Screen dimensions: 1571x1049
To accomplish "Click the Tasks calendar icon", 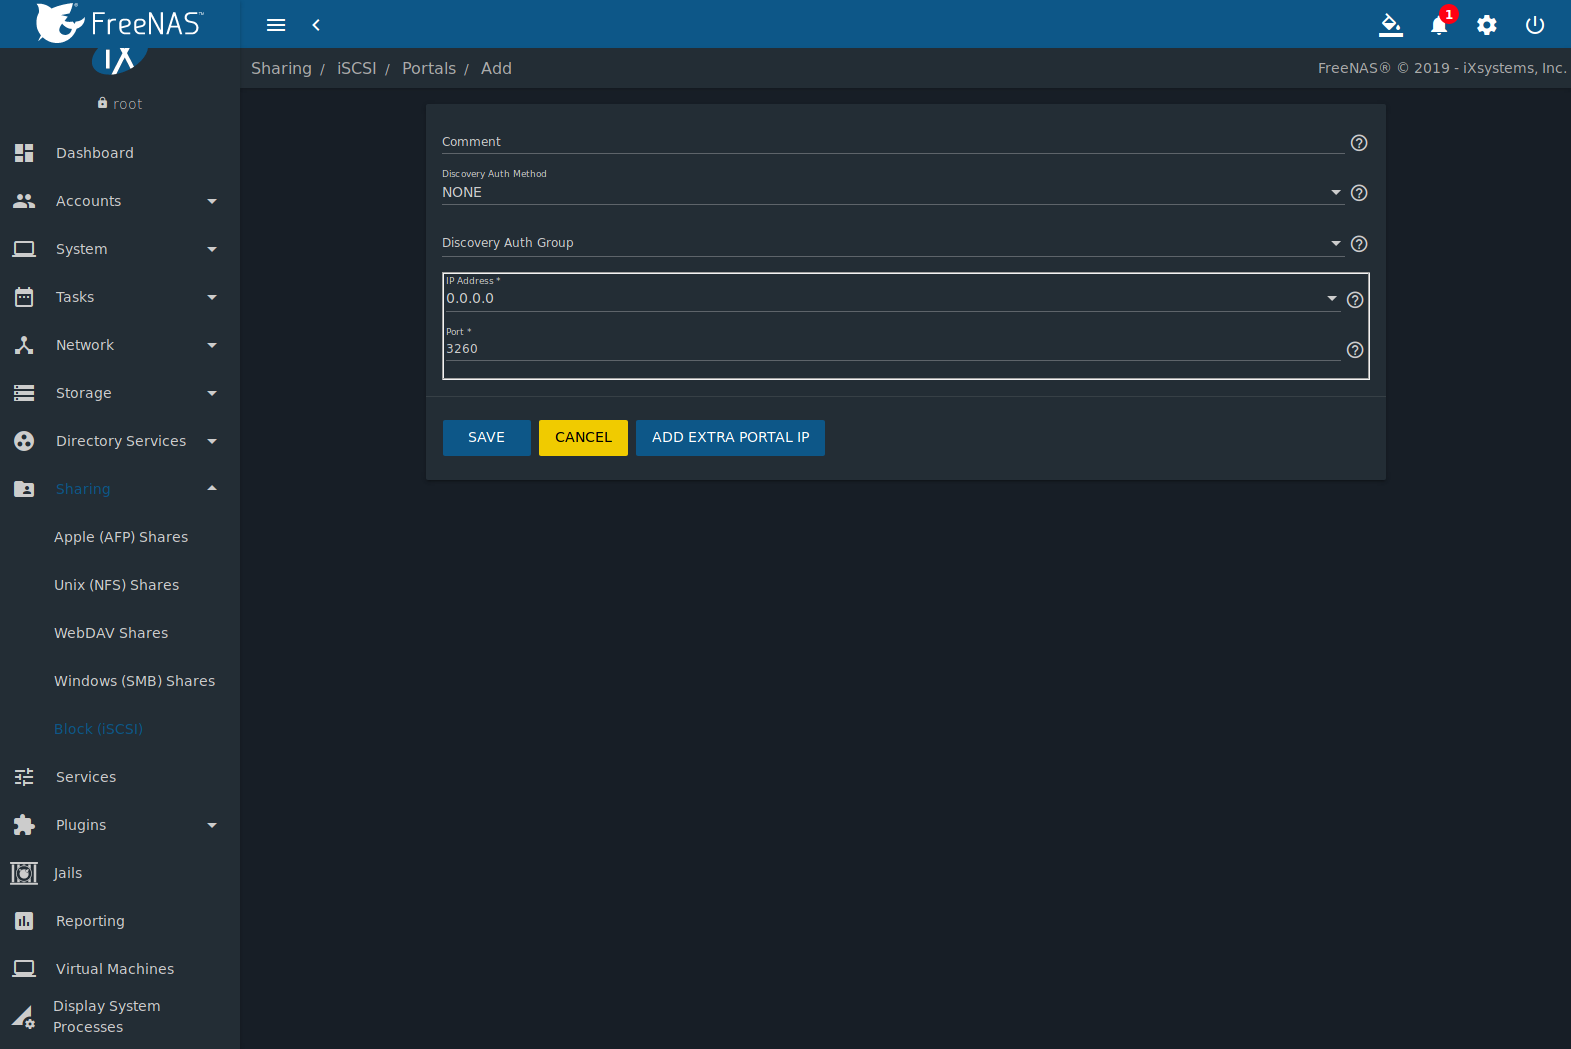I will coord(24,297).
